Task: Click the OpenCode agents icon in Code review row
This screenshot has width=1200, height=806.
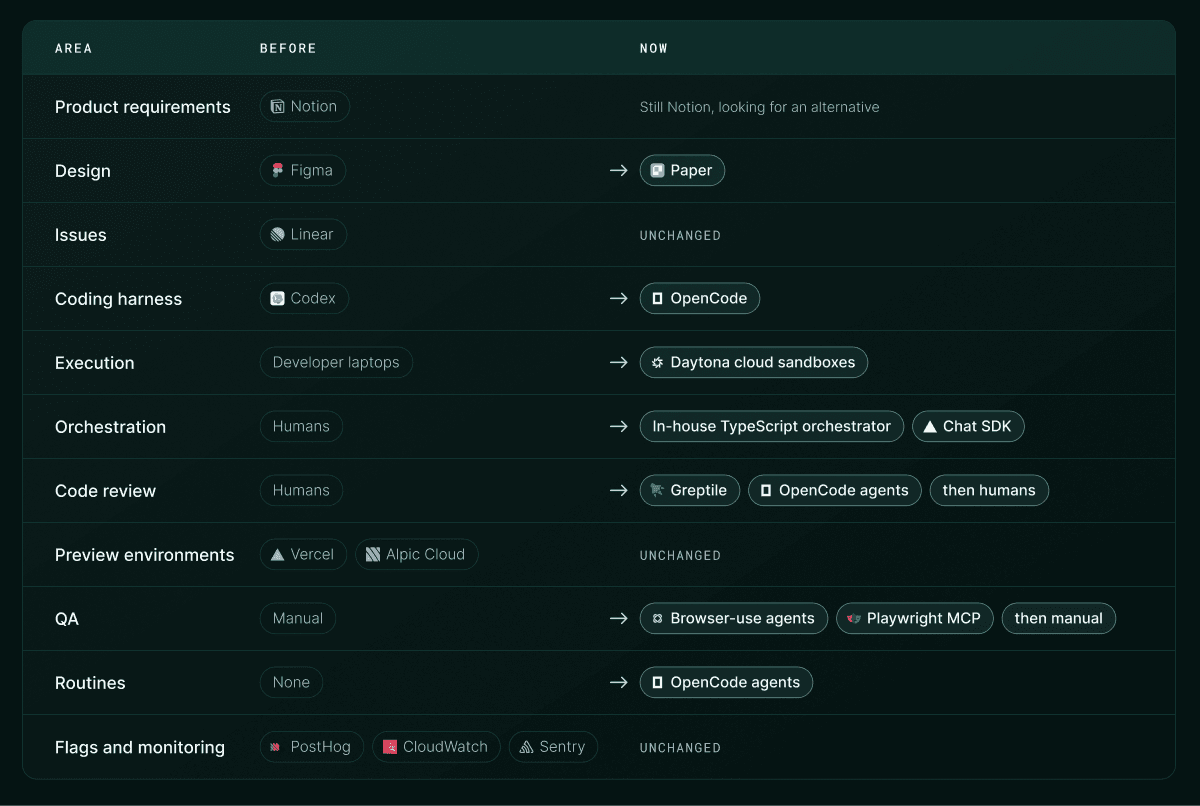Action: coord(765,491)
